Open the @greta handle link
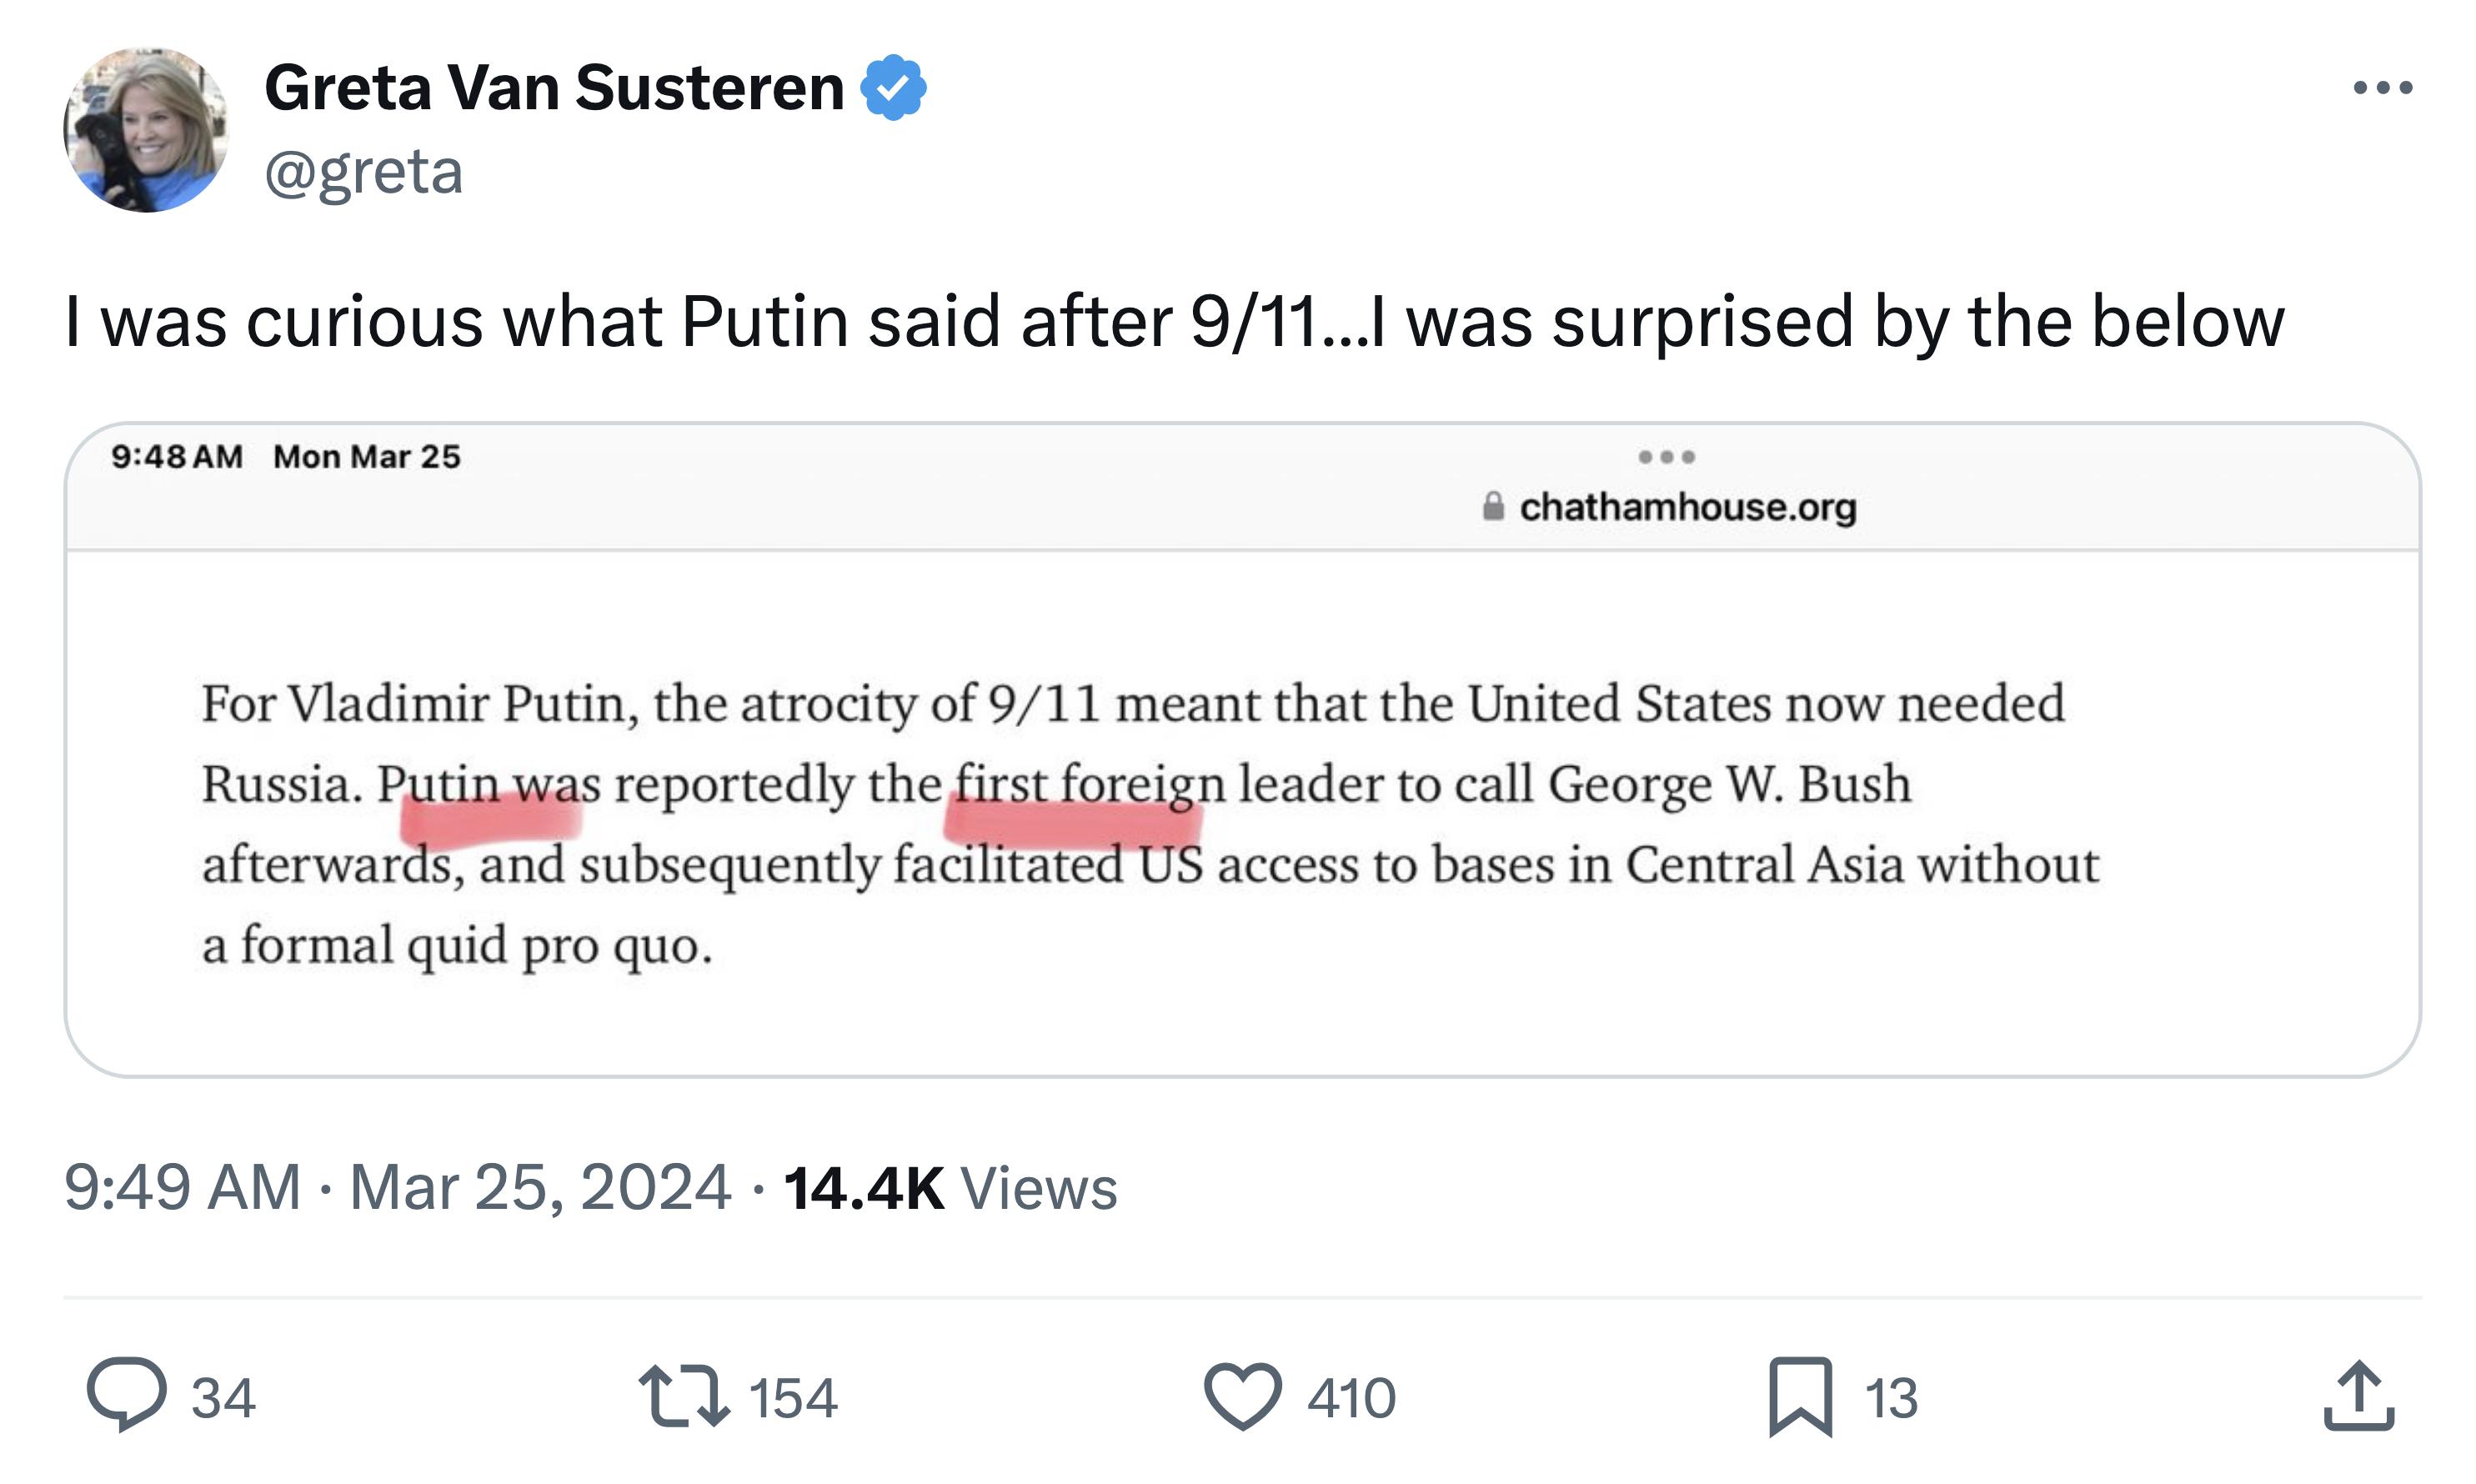Viewport: 2476px width, 1484px height. (364, 172)
